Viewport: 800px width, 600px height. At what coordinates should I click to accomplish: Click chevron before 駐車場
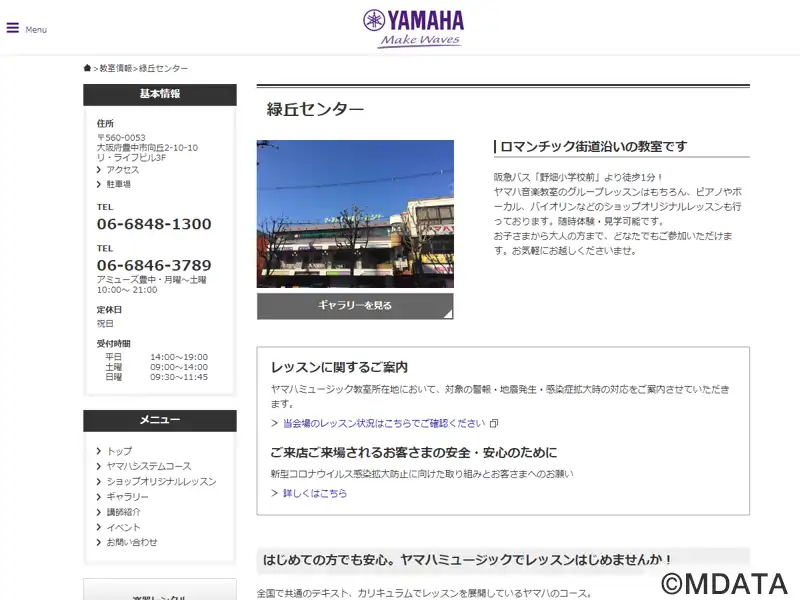[99, 184]
